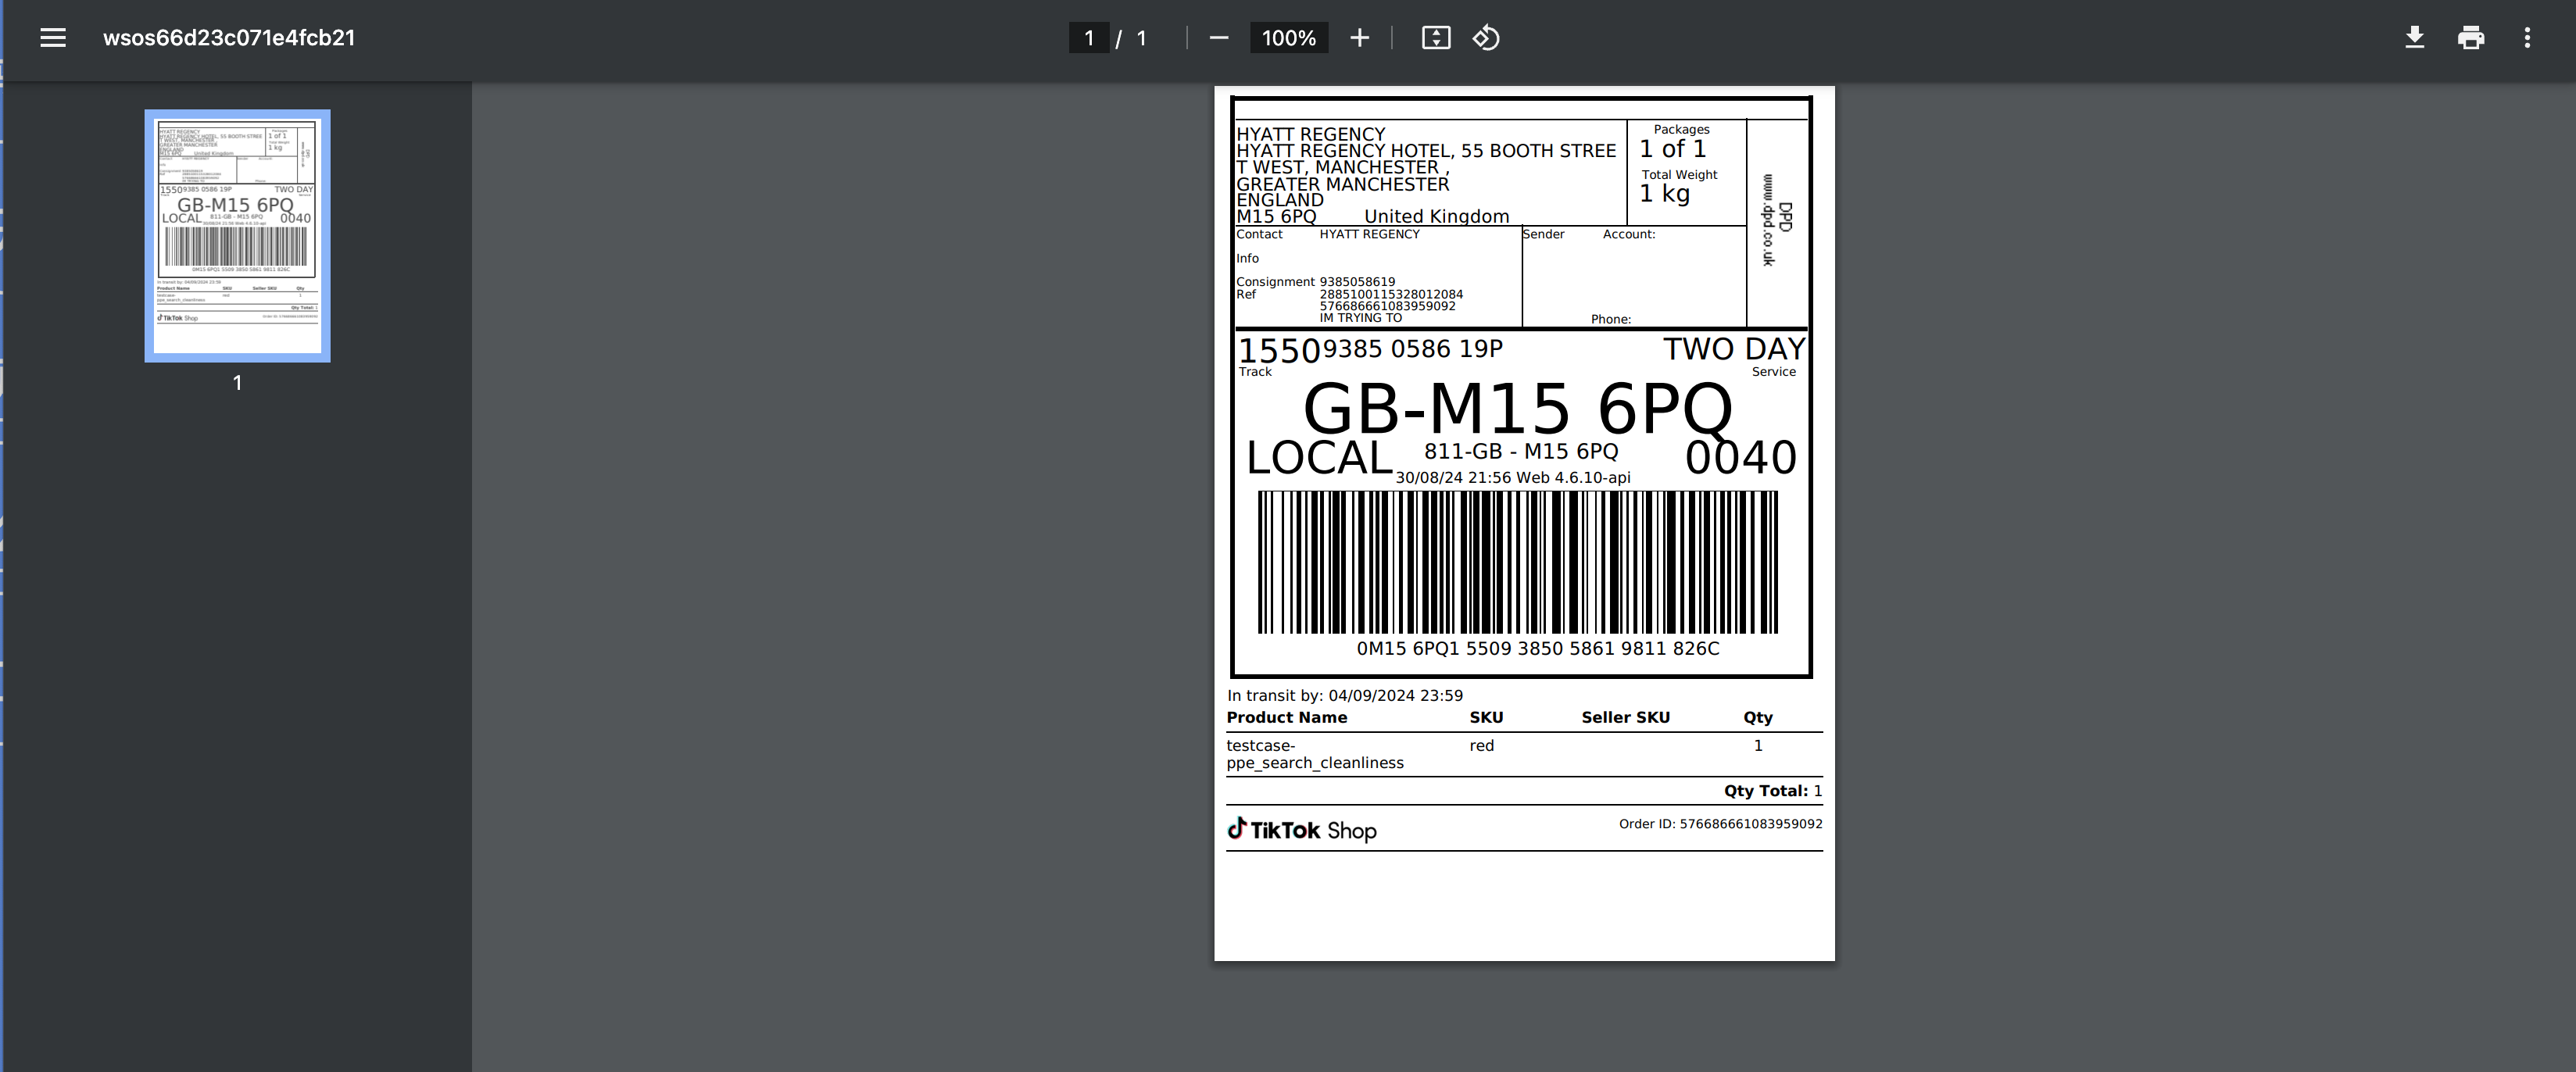Click the Product Name column header
The image size is (2576, 1072).
coord(1286,717)
